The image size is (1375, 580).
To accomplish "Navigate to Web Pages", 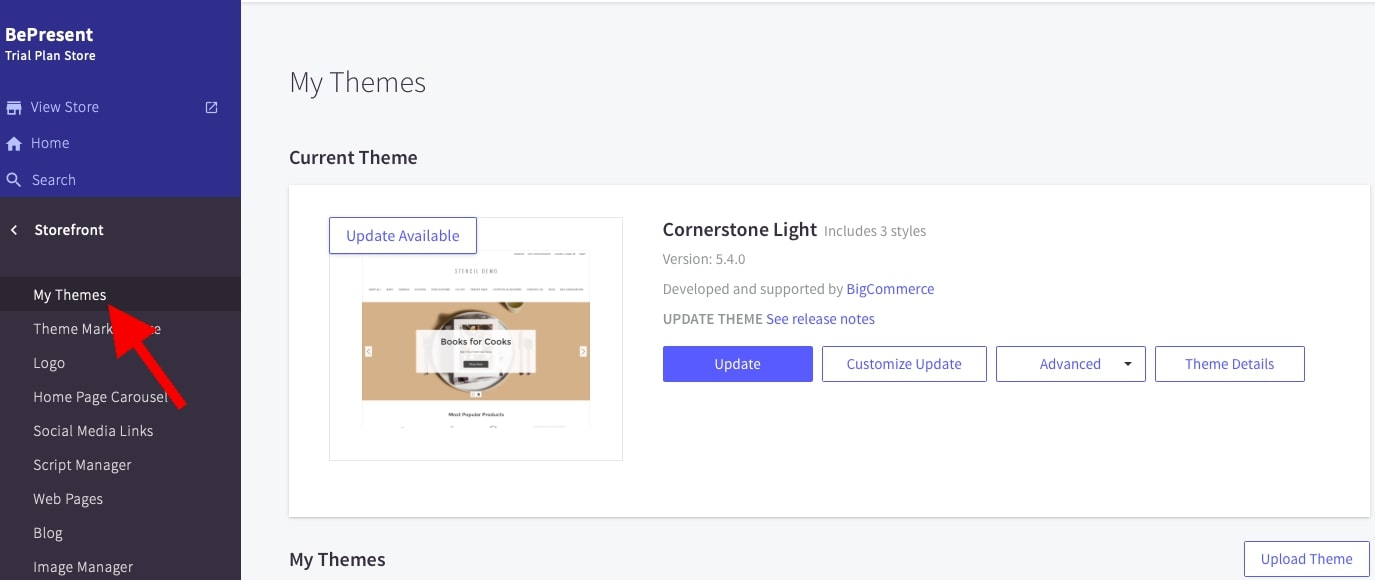I will (68, 499).
